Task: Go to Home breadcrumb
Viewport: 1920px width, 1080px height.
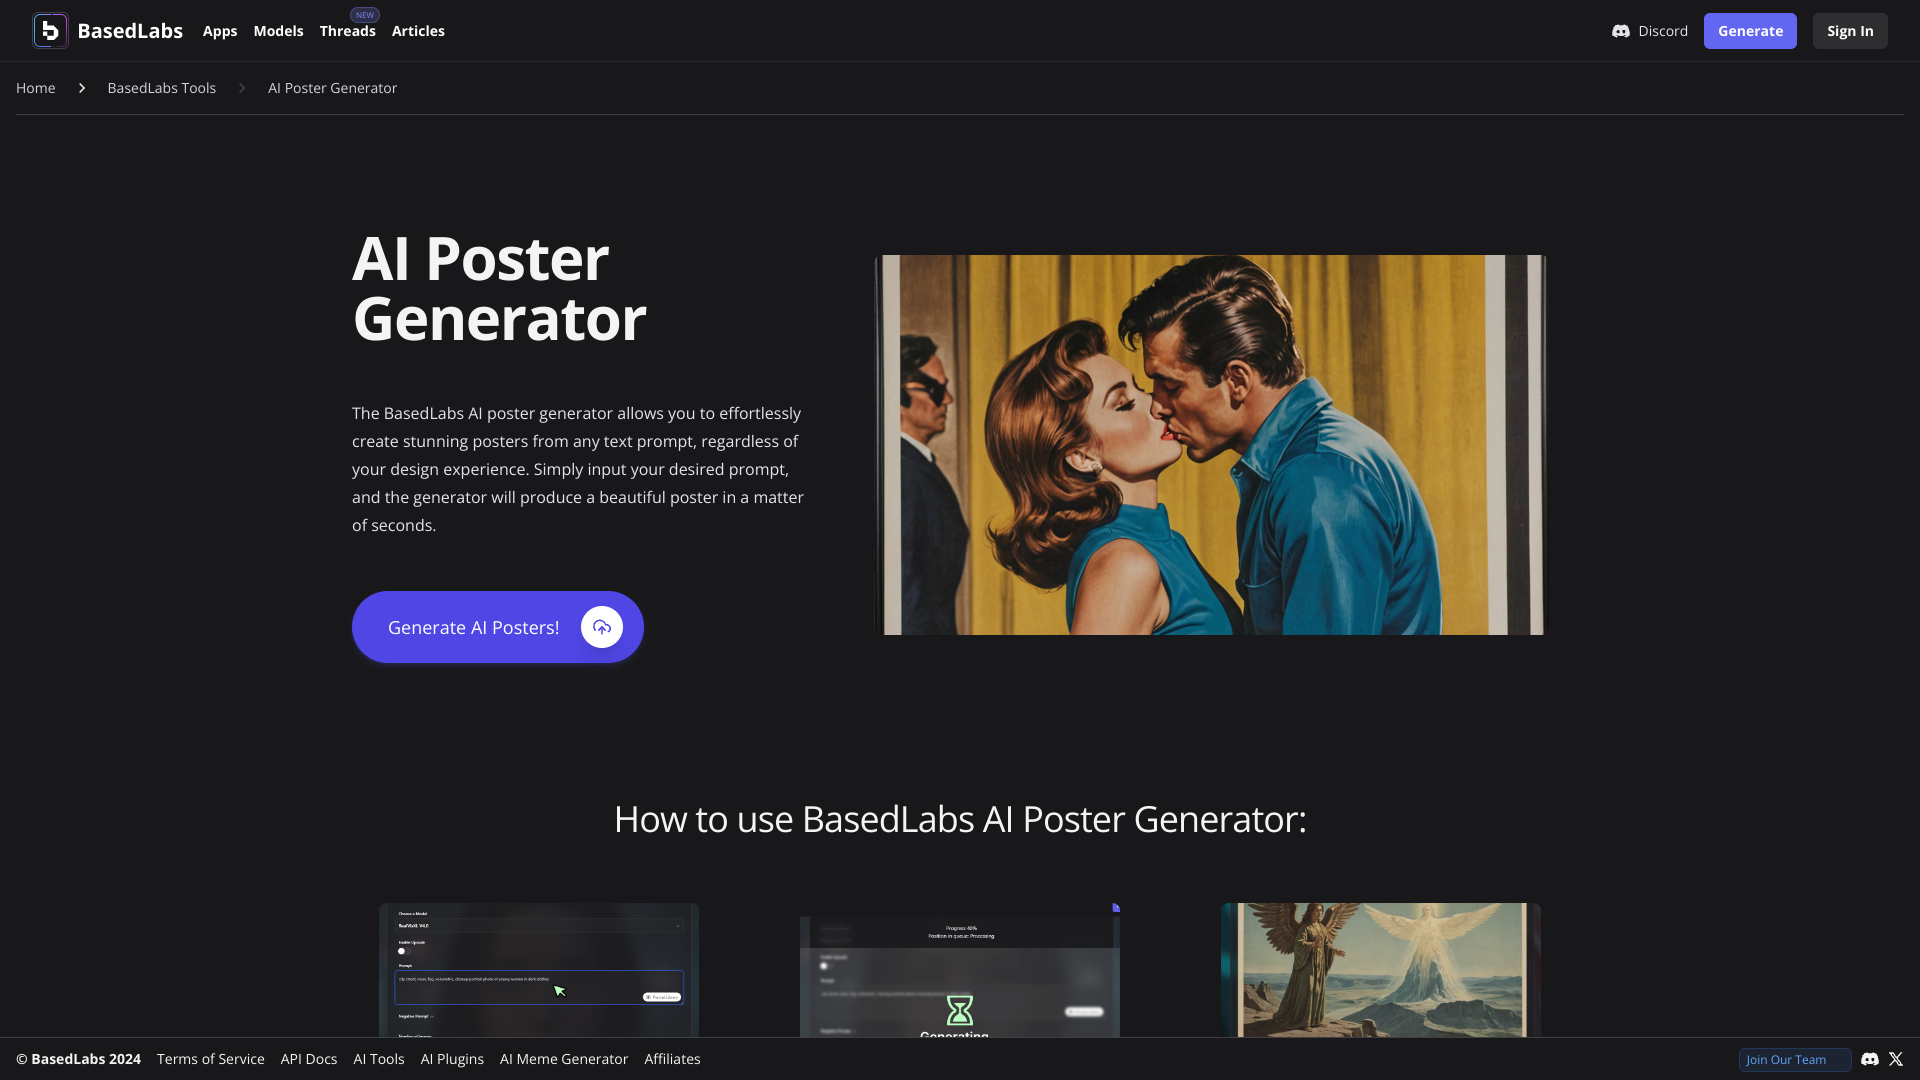Action: tap(36, 88)
